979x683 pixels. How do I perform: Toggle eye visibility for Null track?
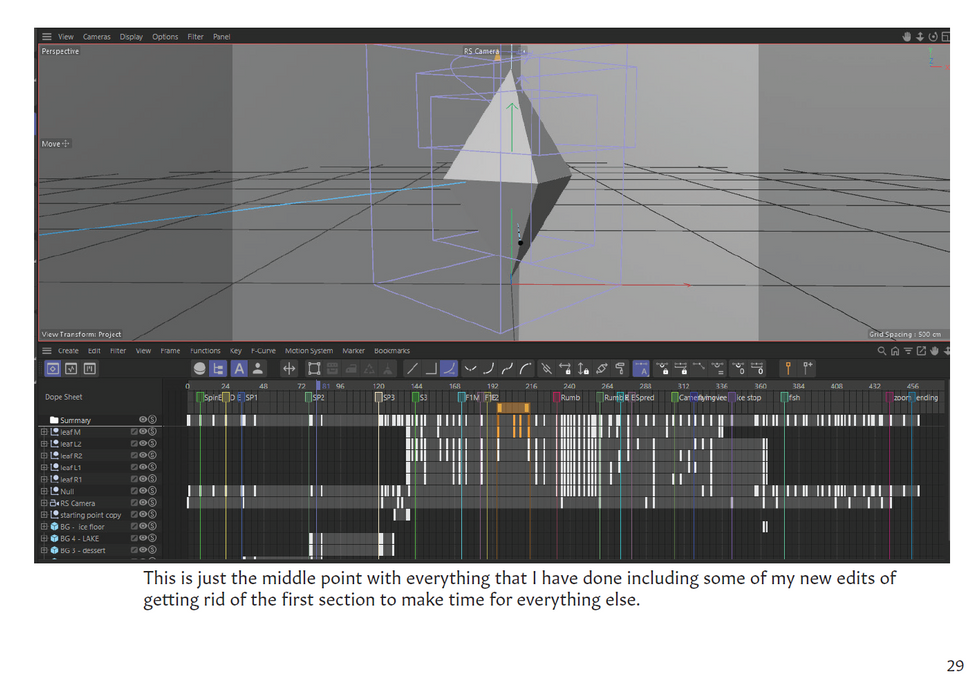coord(143,491)
